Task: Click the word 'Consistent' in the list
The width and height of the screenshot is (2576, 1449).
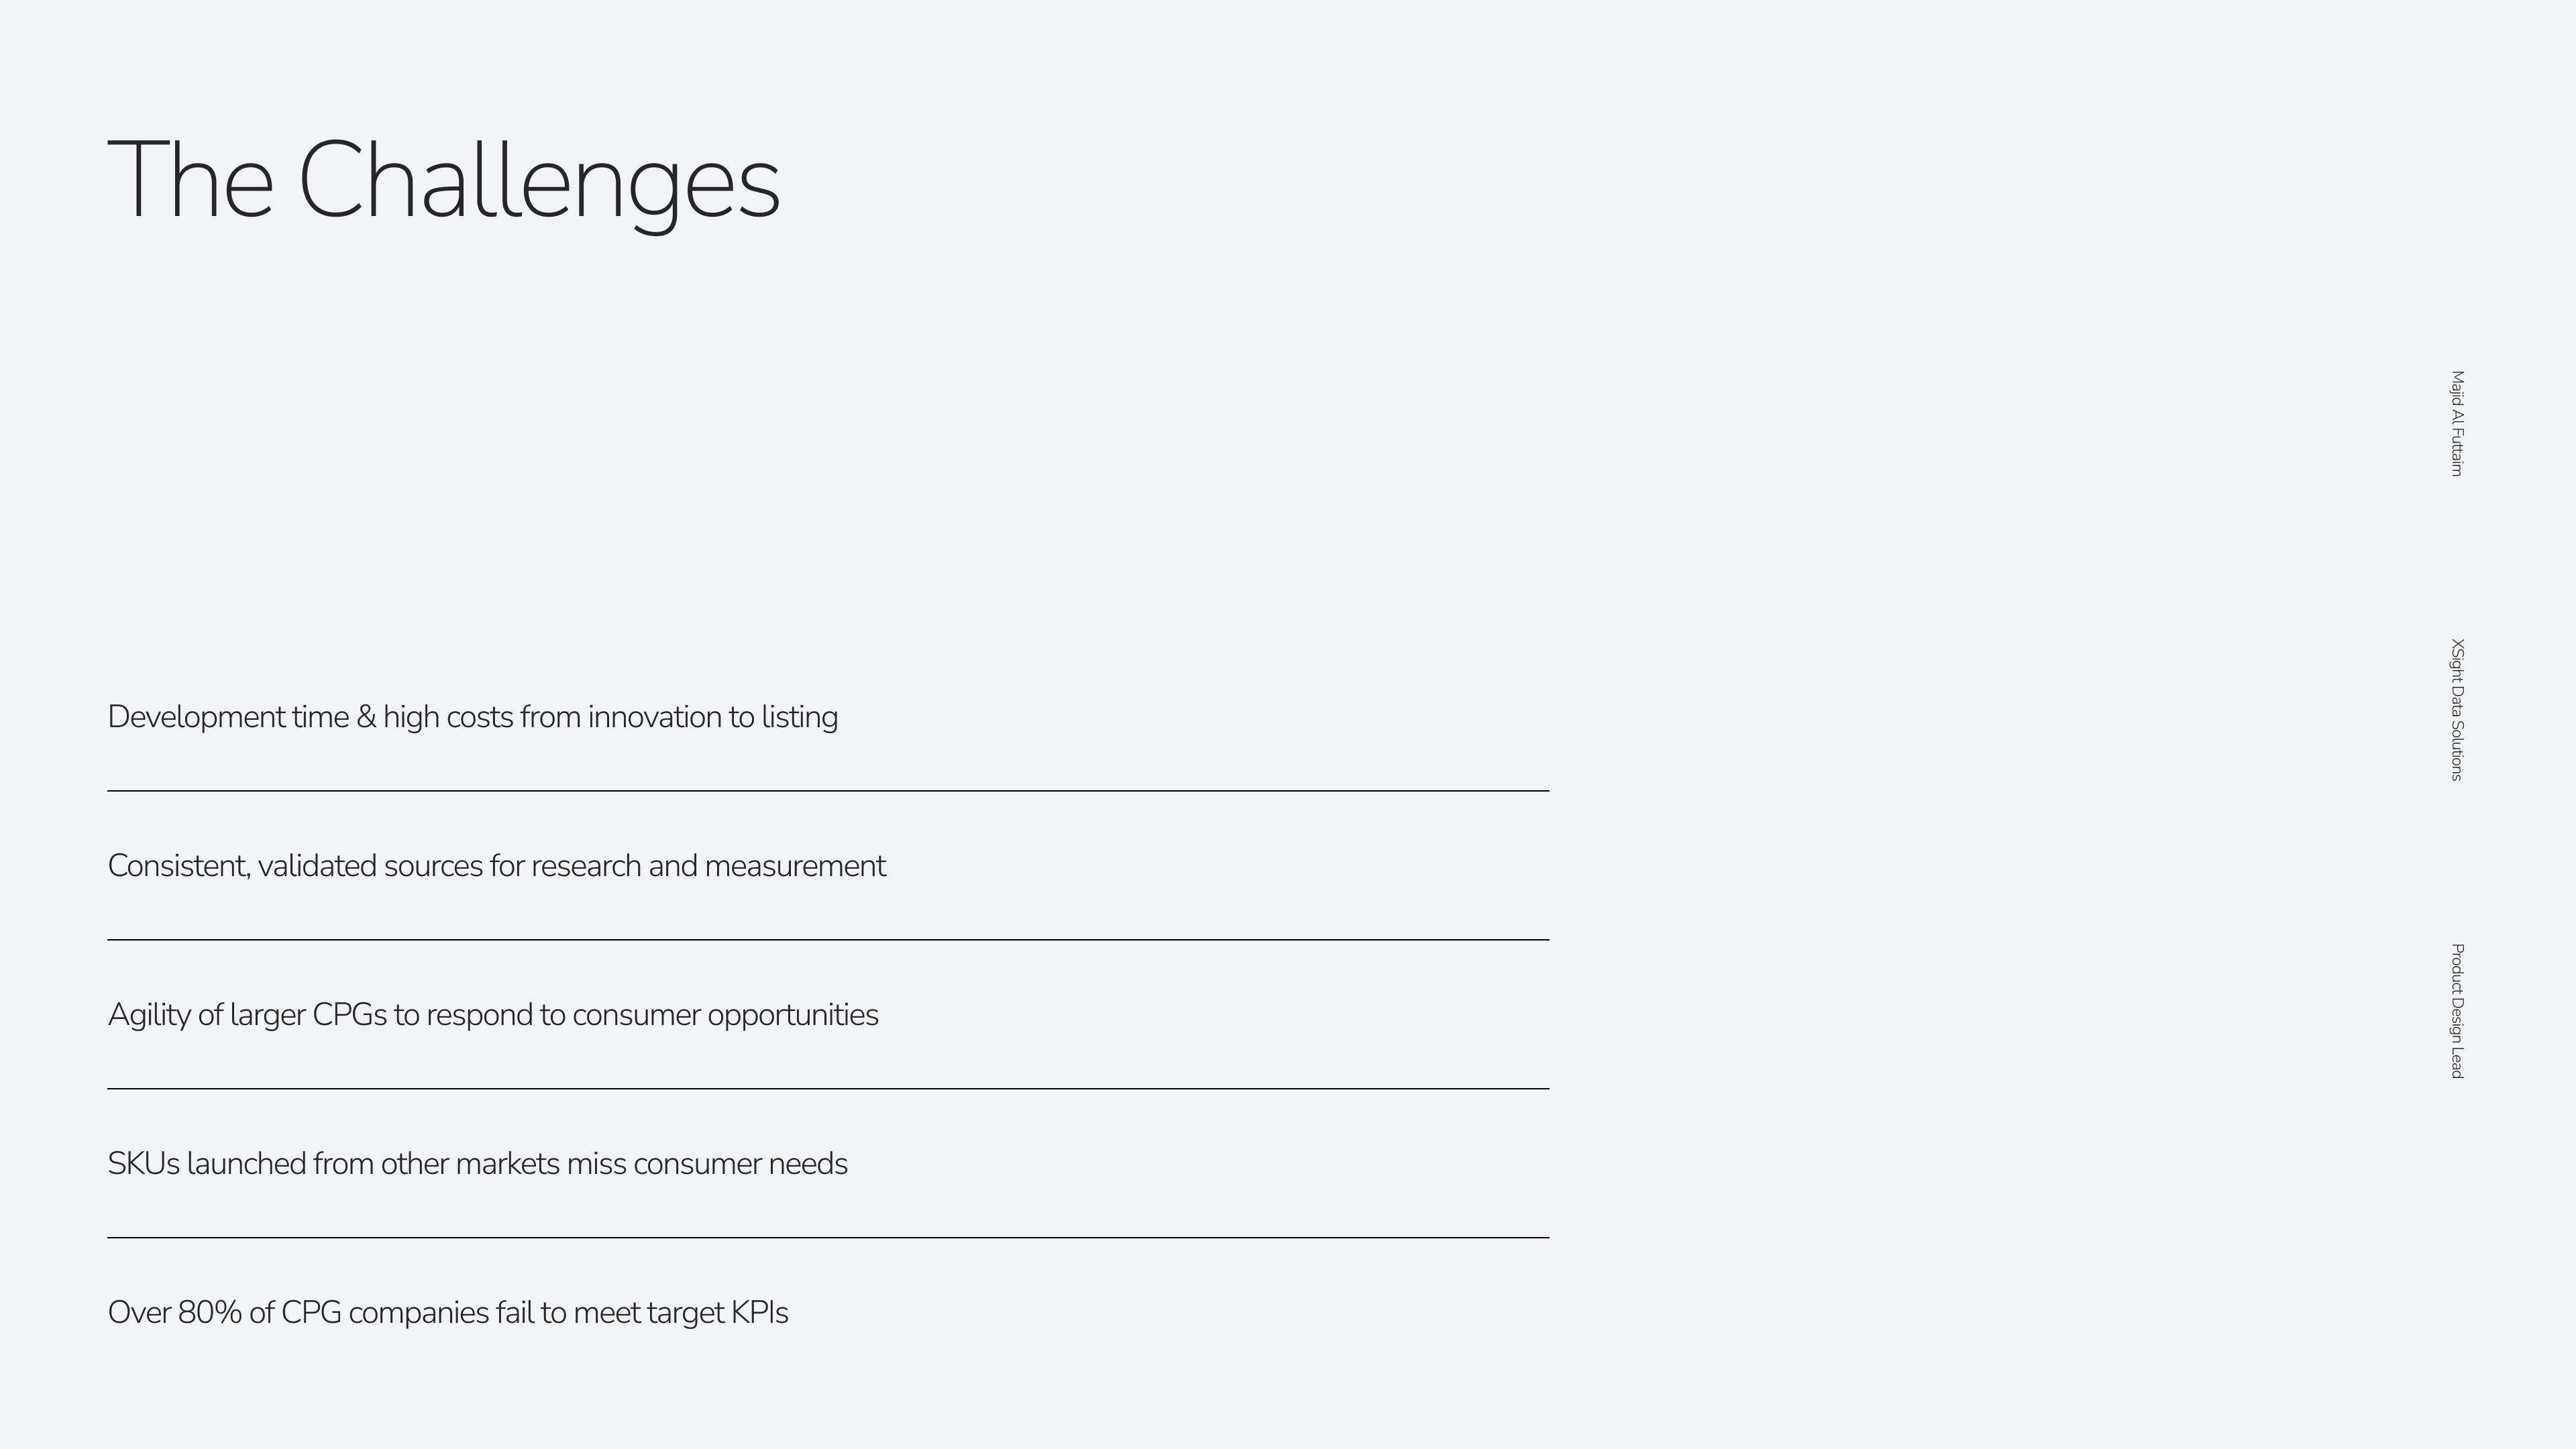Action: 178,866
